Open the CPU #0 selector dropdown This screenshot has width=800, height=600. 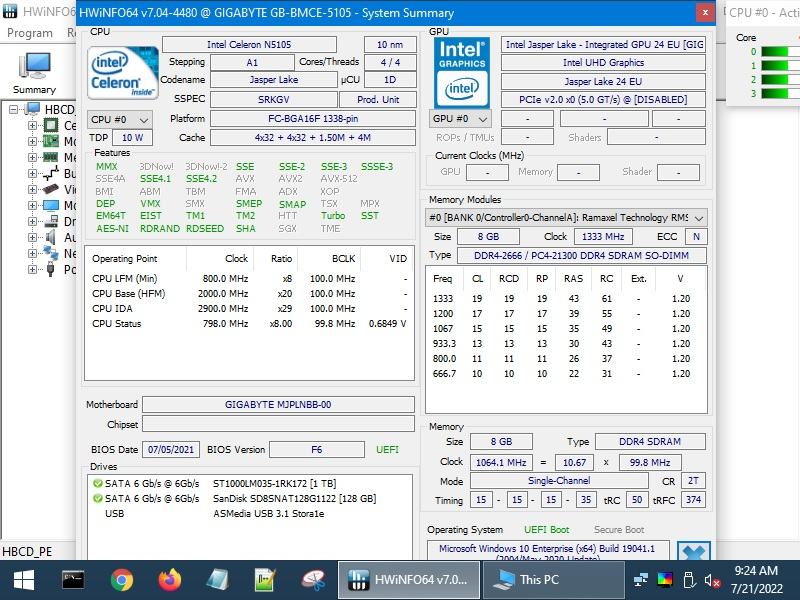119,119
